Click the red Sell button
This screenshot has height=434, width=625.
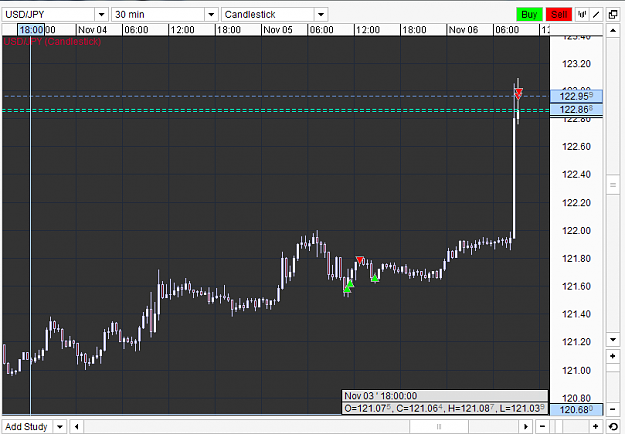click(559, 15)
